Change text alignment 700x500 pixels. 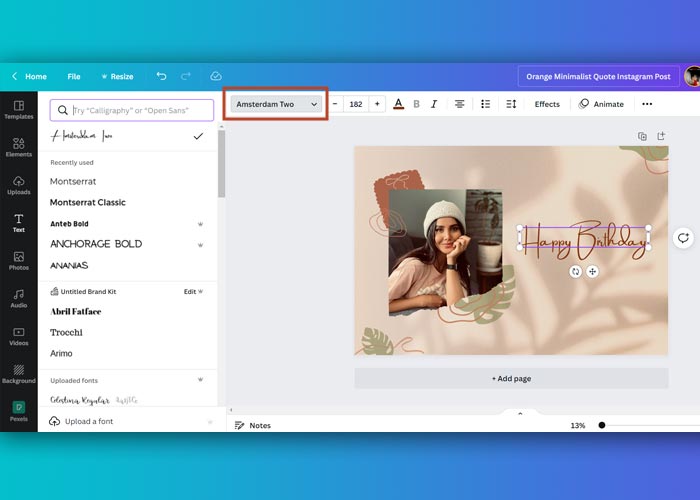(459, 104)
